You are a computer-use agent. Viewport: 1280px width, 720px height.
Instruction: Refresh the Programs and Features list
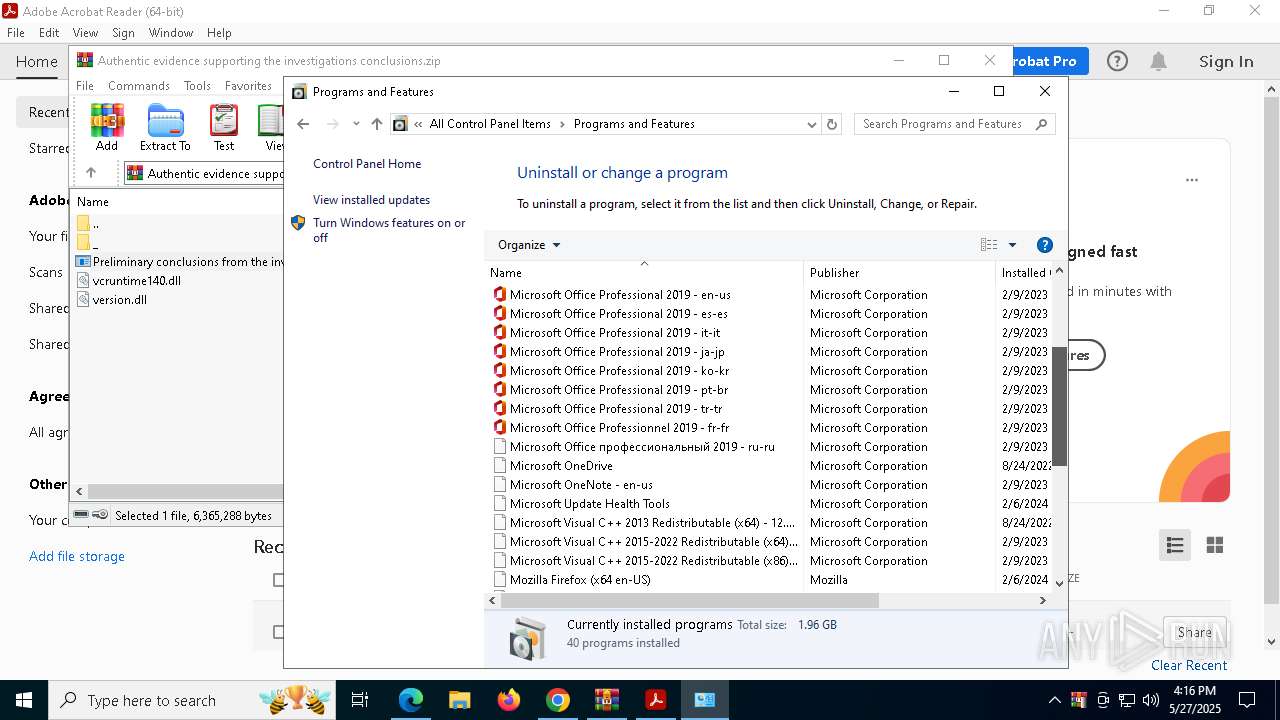[832, 124]
